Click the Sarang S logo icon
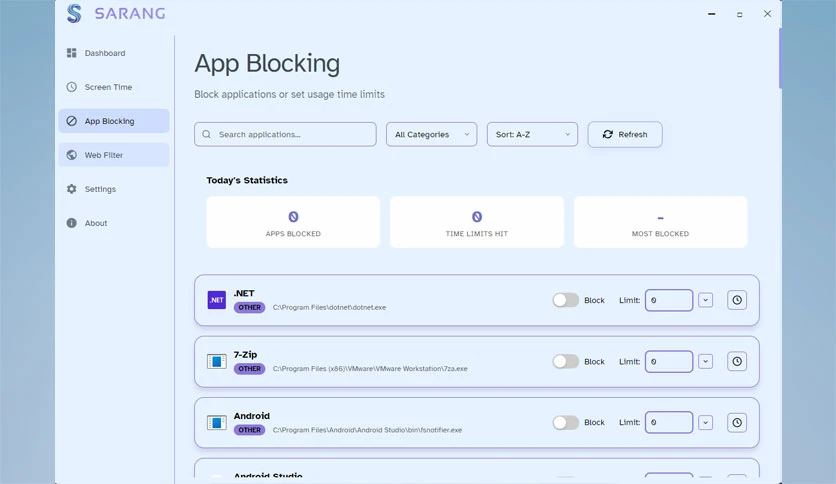The image size is (836, 484). click(x=74, y=14)
